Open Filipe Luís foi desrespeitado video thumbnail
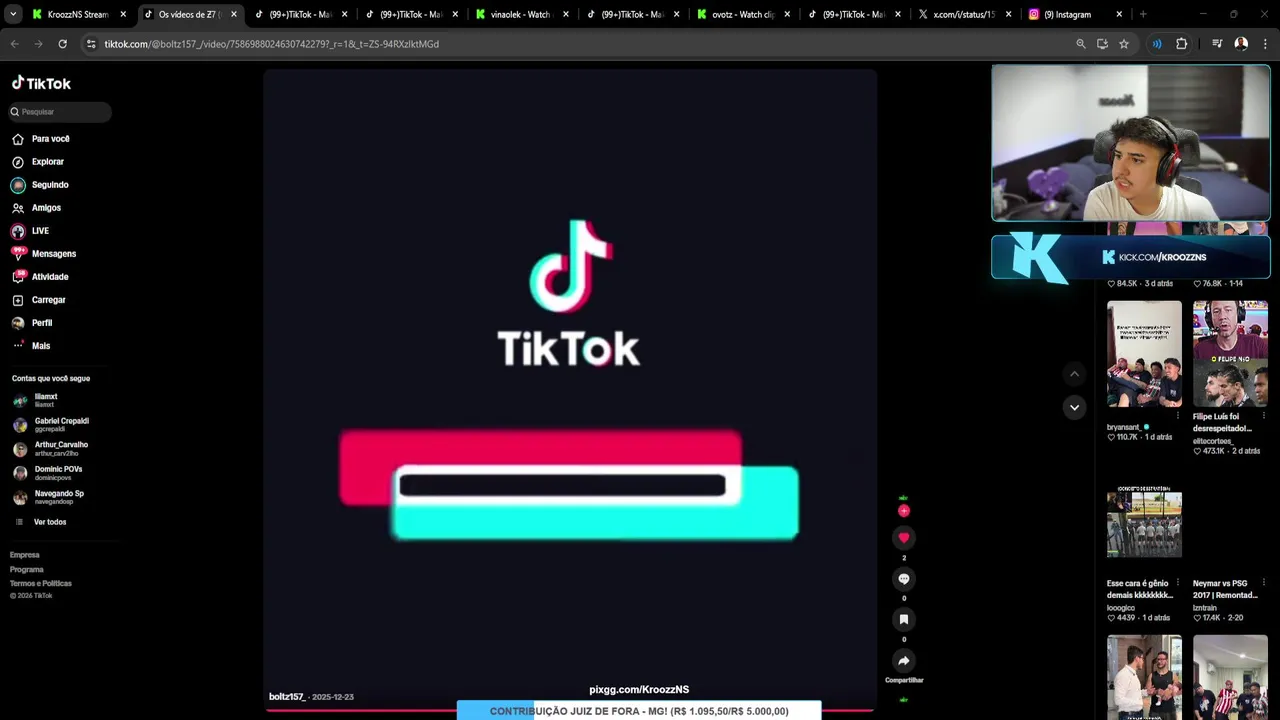 tap(1230, 354)
